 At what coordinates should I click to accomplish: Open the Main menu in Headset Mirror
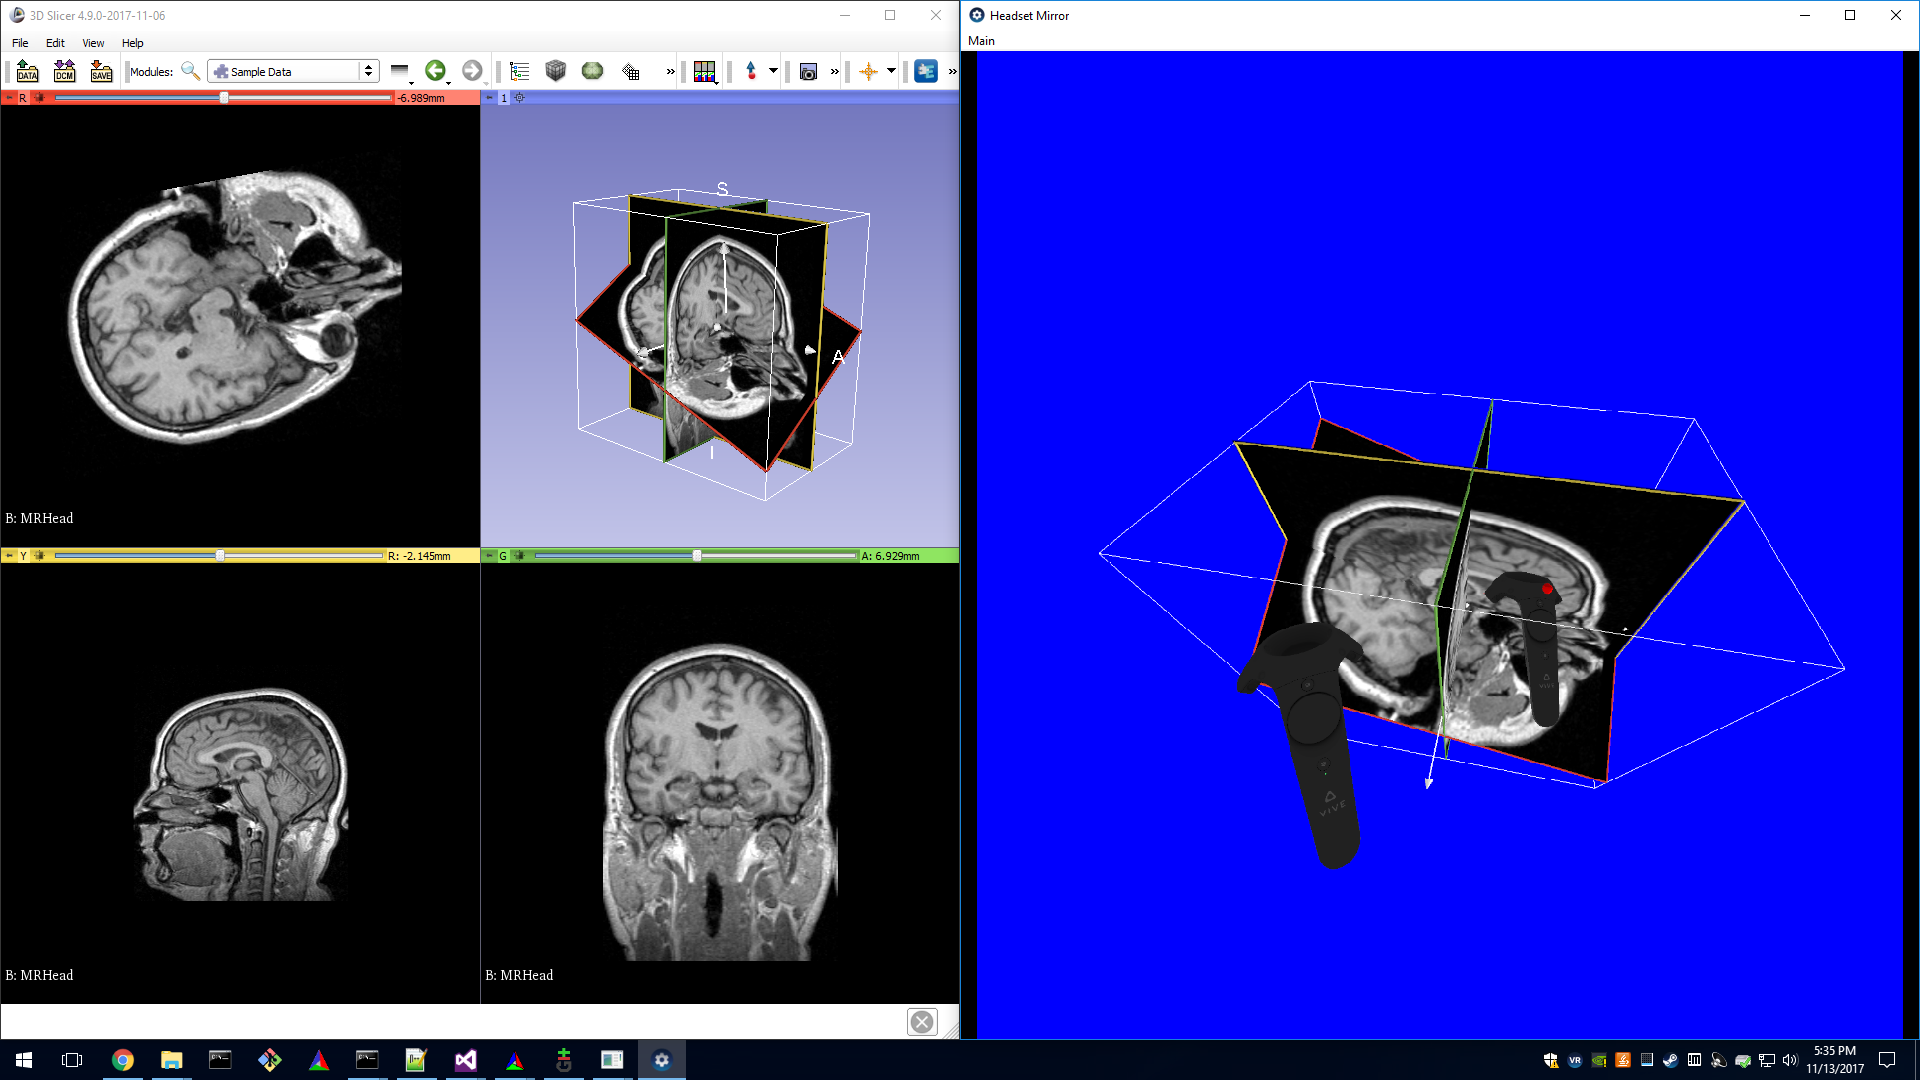pyautogui.click(x=981, y=41)
